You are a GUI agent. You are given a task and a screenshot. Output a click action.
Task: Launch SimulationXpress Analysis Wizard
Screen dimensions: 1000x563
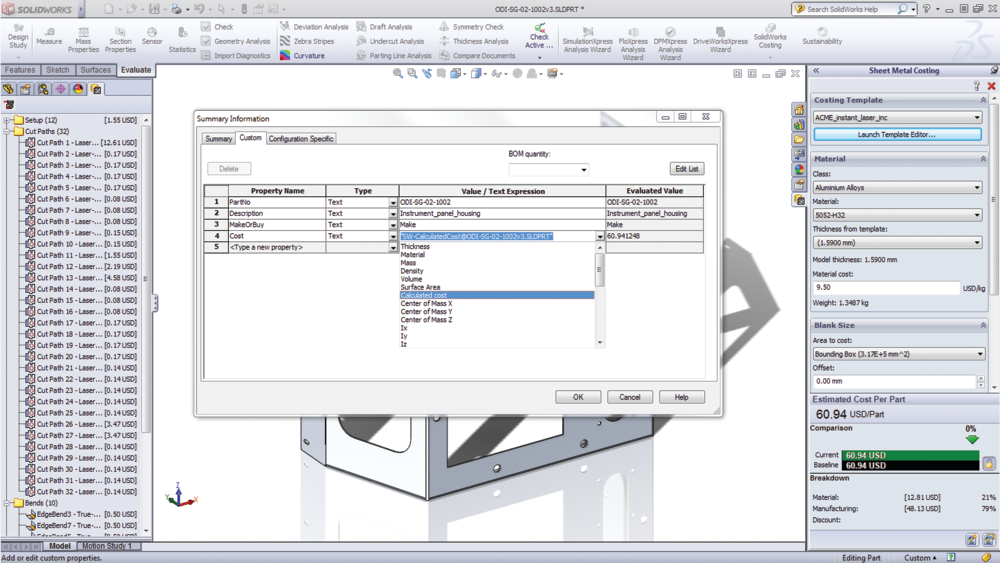[x=587, y=40]
